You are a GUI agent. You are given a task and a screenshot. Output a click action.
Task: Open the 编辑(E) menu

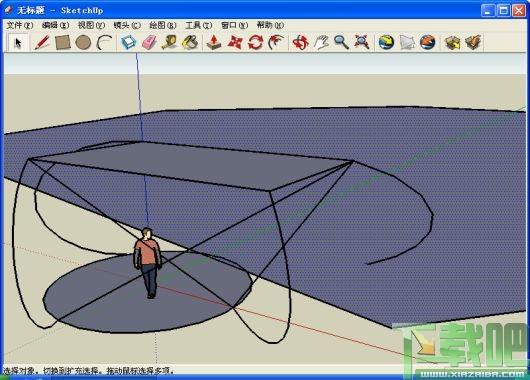pyautogui.click(x=55, y=25)
